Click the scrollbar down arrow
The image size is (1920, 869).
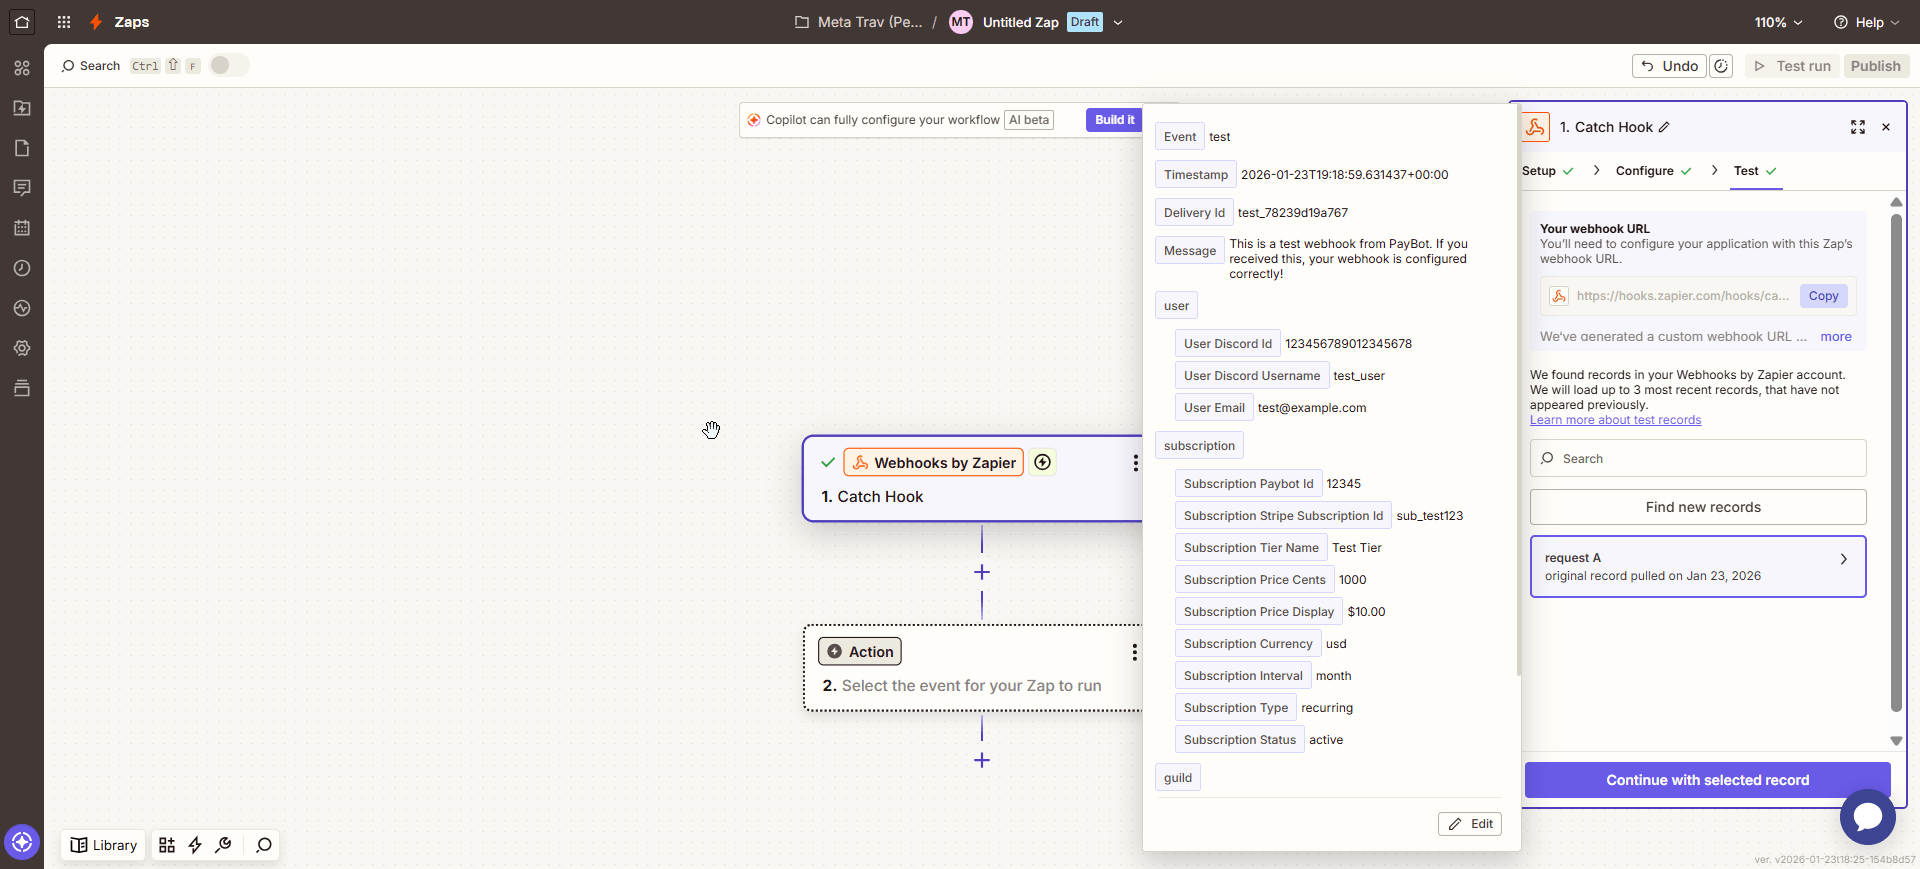1896,741
